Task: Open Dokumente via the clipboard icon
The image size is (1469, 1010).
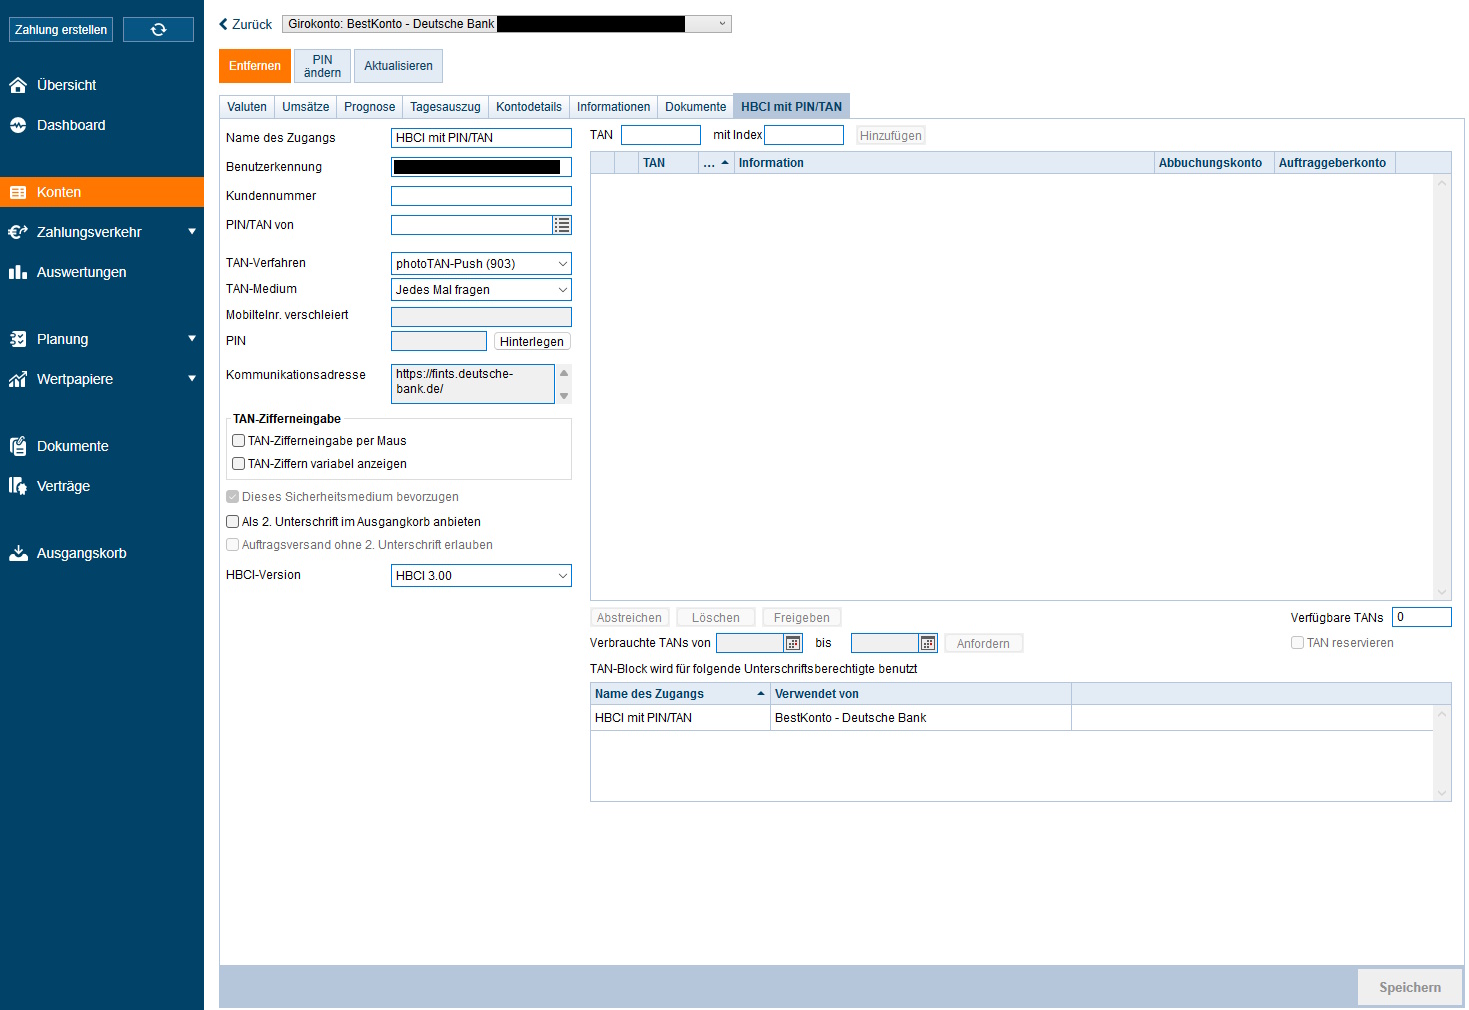Action: pyautogui.click(x=18, y=446)
